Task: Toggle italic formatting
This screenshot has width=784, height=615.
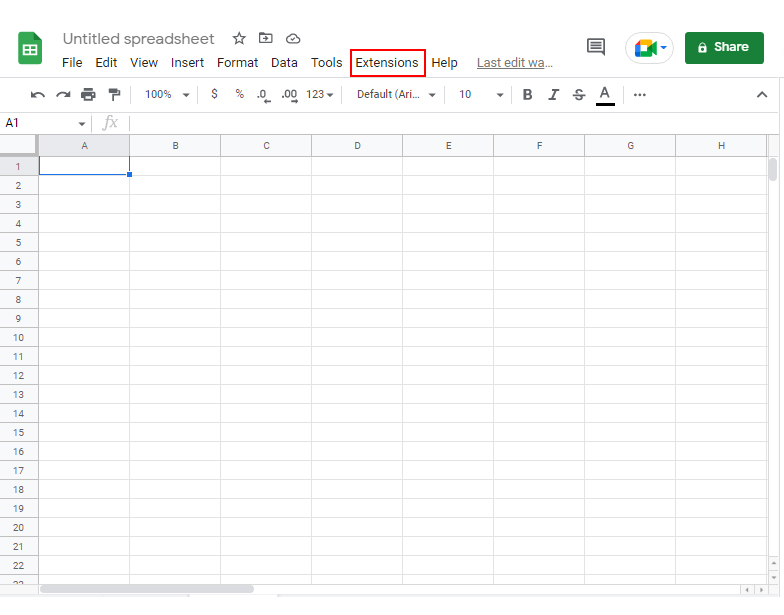Action: point(553,94)
